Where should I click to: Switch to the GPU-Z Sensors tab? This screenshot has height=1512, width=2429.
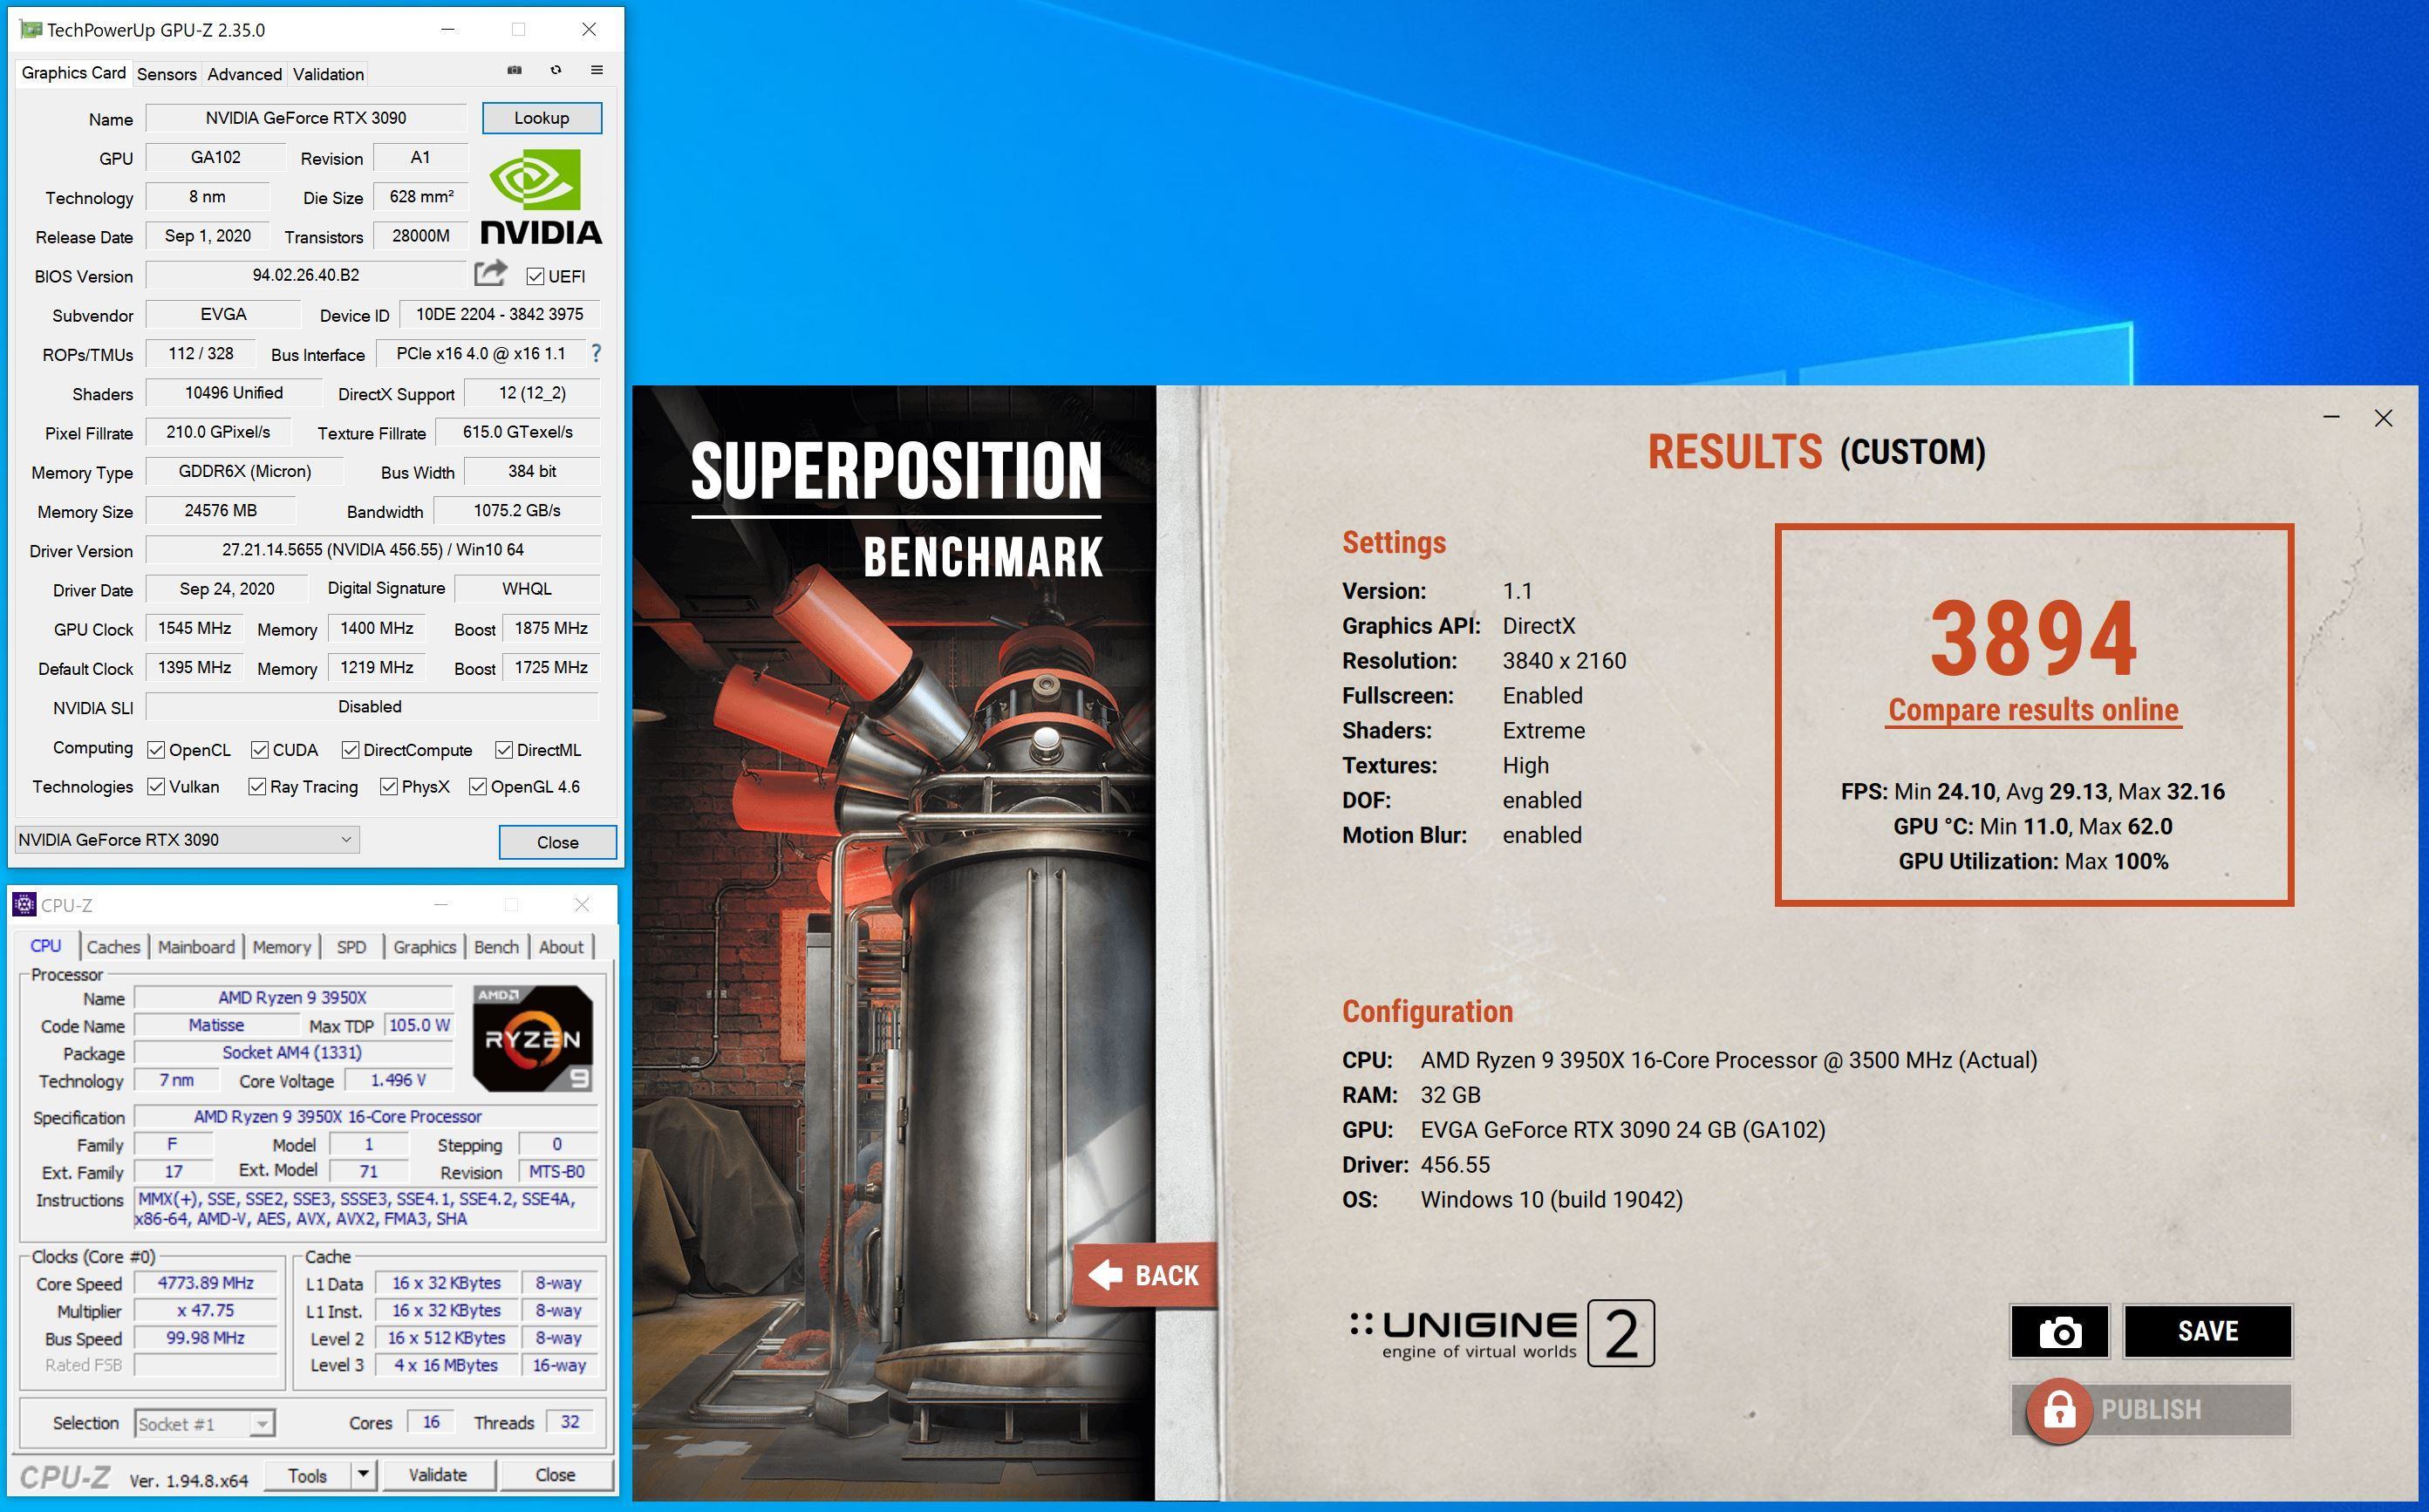(166, 74)
